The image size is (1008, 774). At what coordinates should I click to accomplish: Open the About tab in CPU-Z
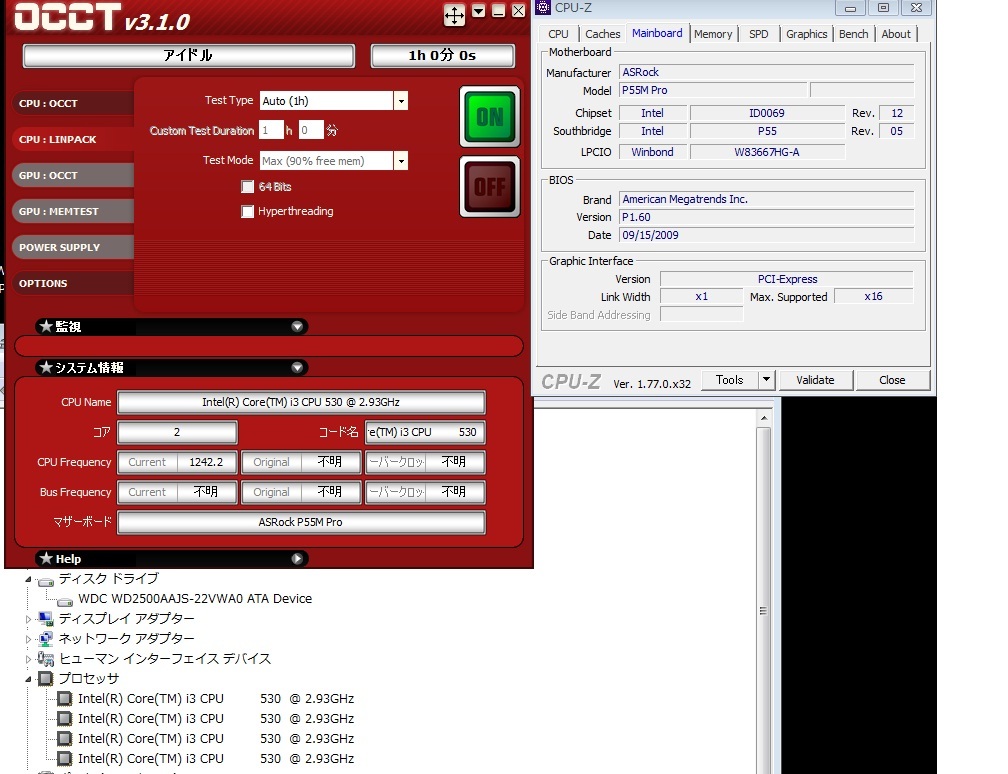click(896, 34)
